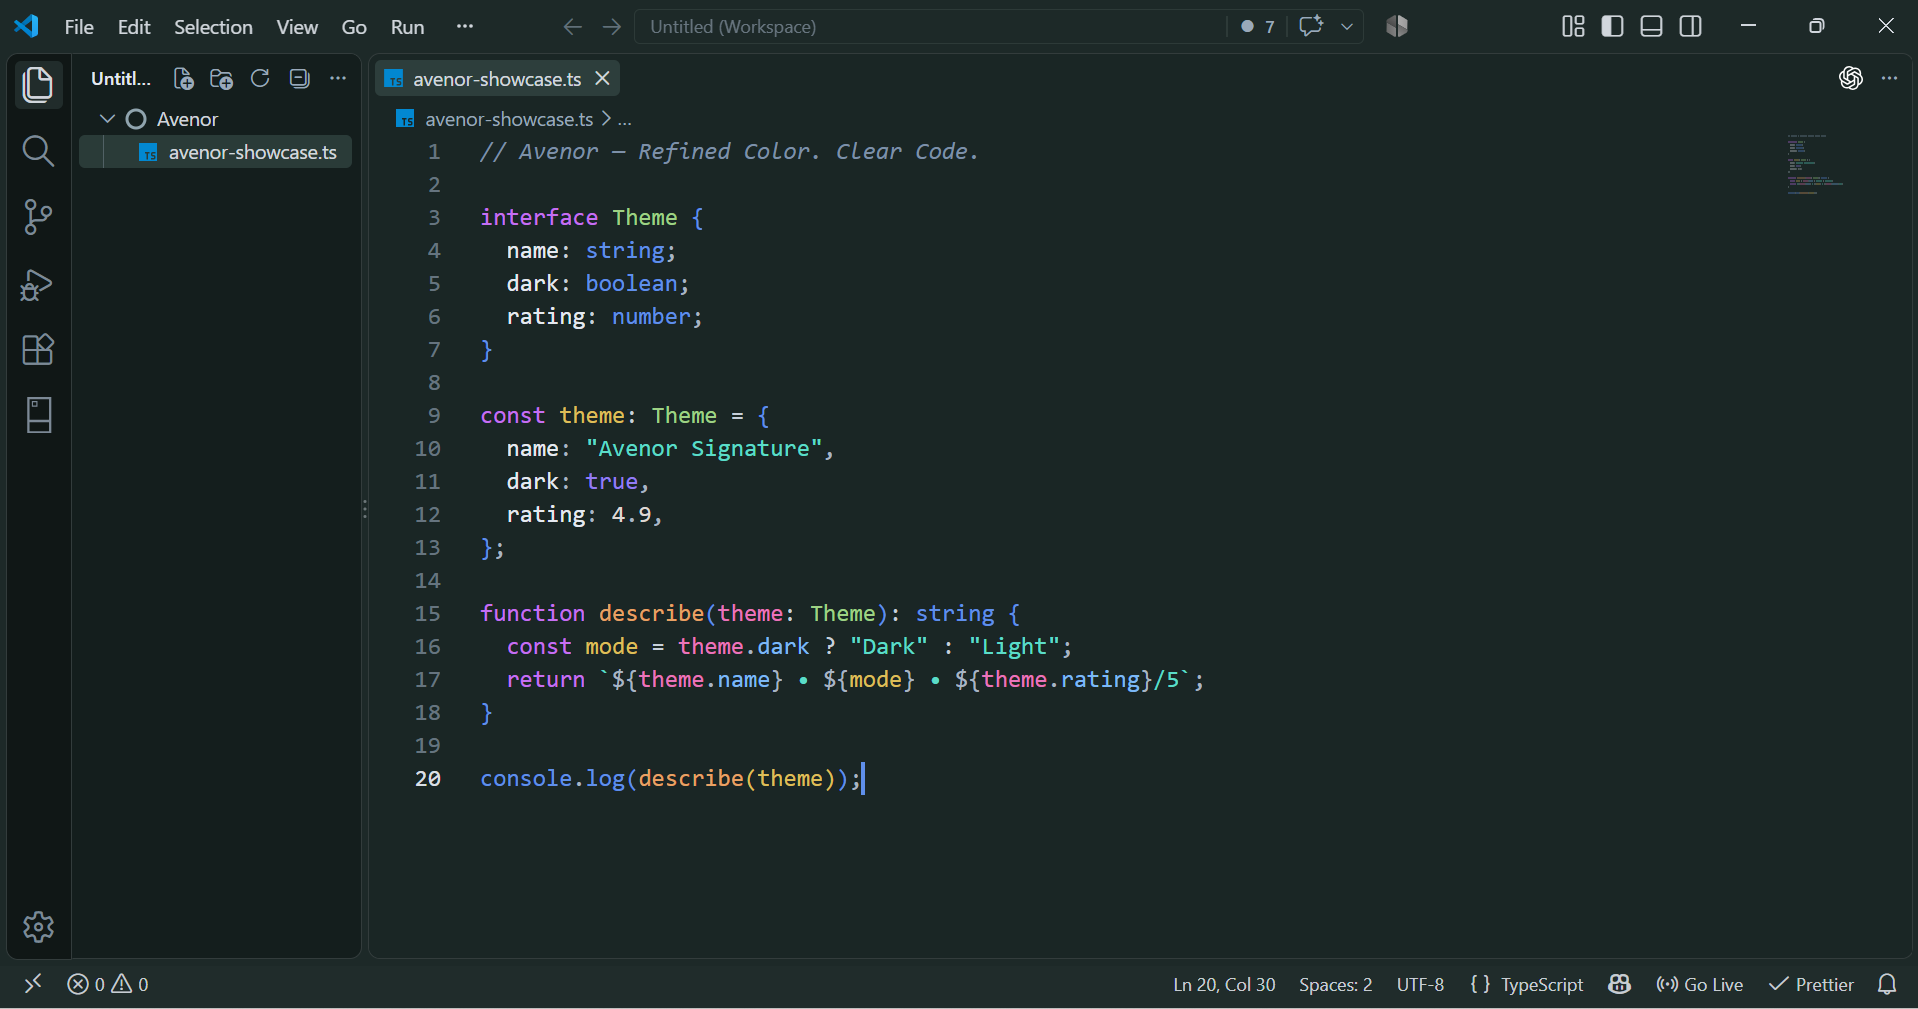This screenshot has height=1009, width=1918.
Task: Open errors and warnings problems indicator
Action: [108, 984]
